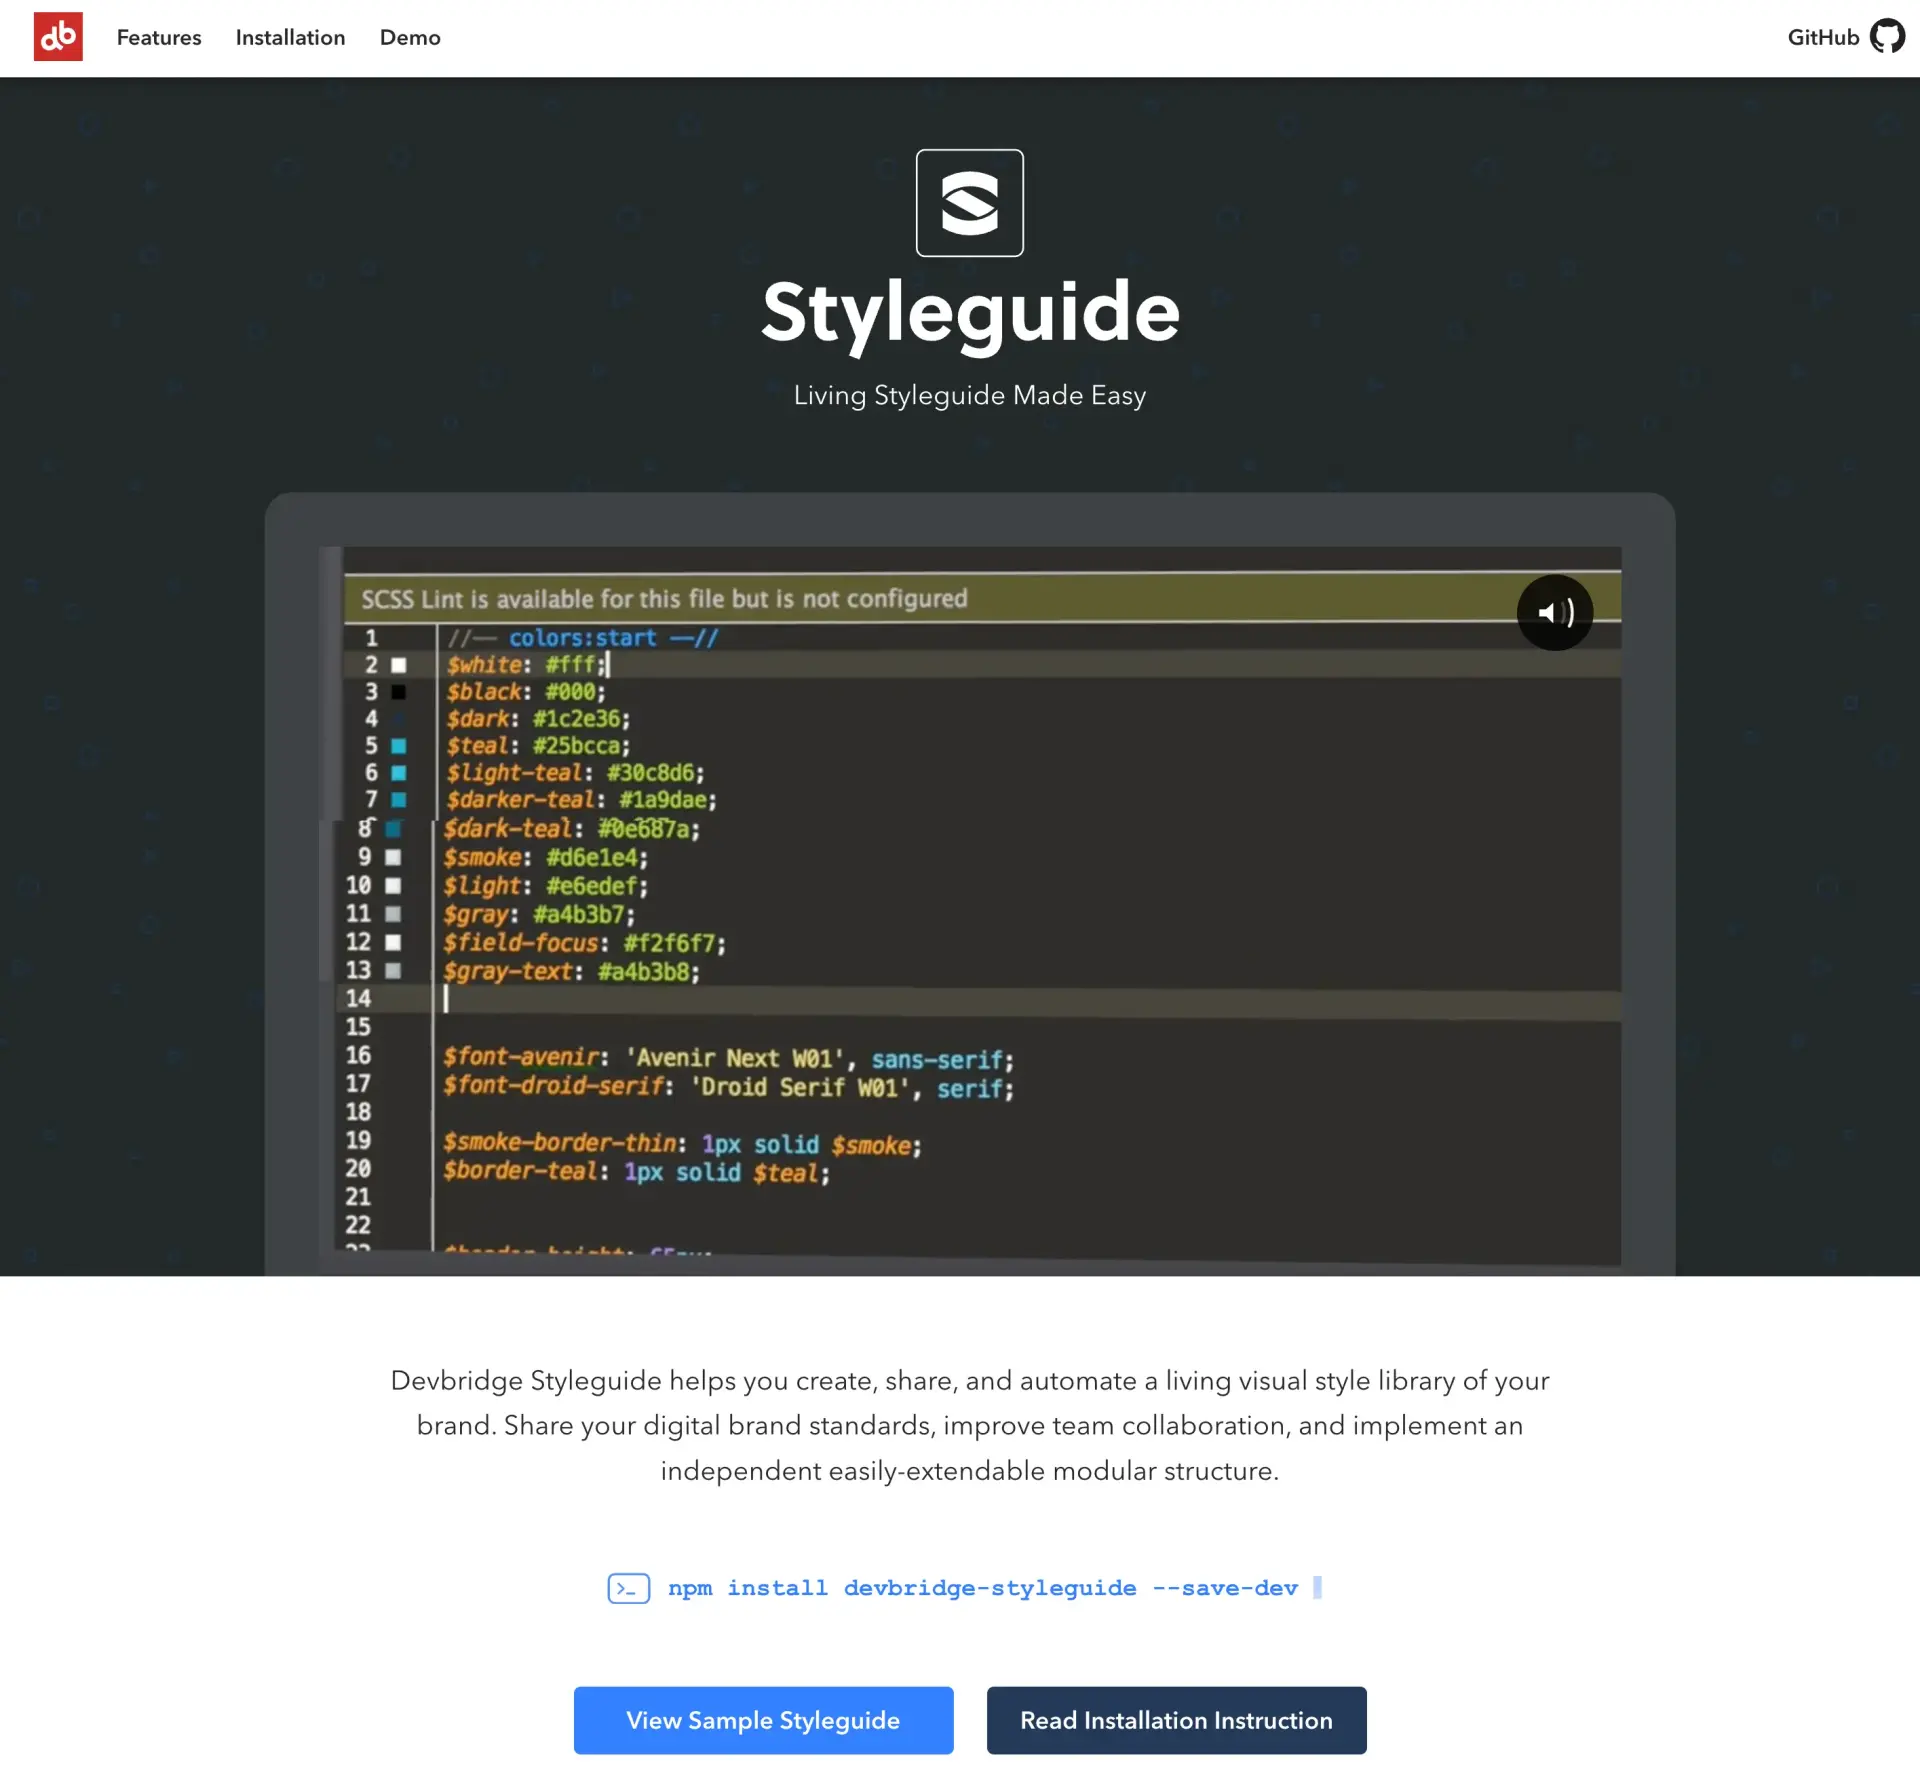Open the Installation menu item
The image size is (1920, 1785).
tap(291, 38)
